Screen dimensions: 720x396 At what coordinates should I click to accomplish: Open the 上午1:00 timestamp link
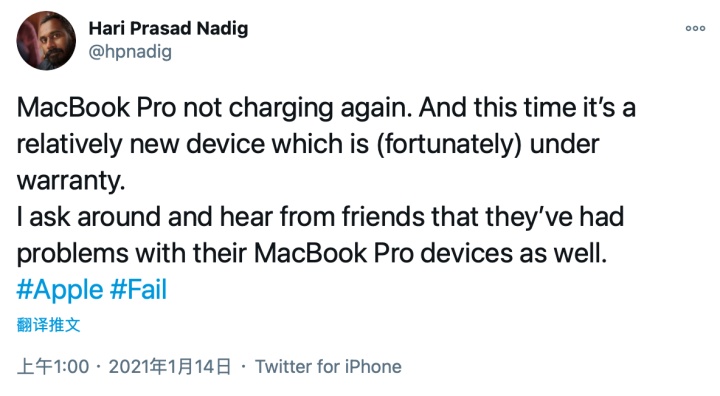click(x=53, y=367)
